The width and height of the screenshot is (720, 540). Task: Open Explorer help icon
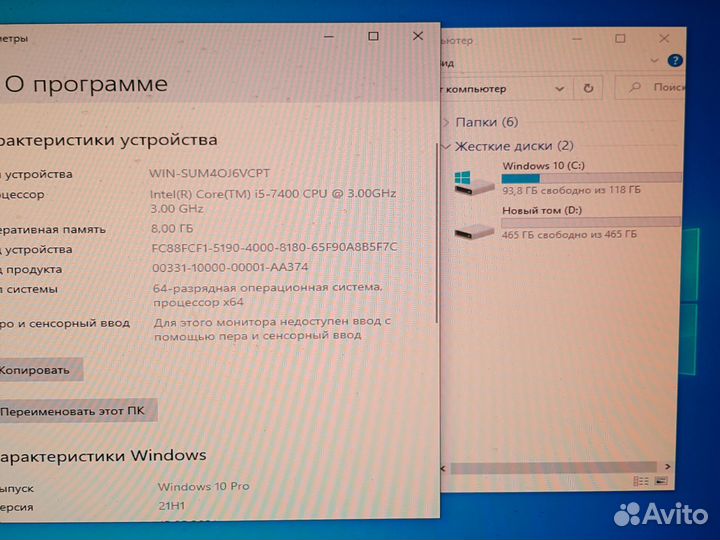675,61
